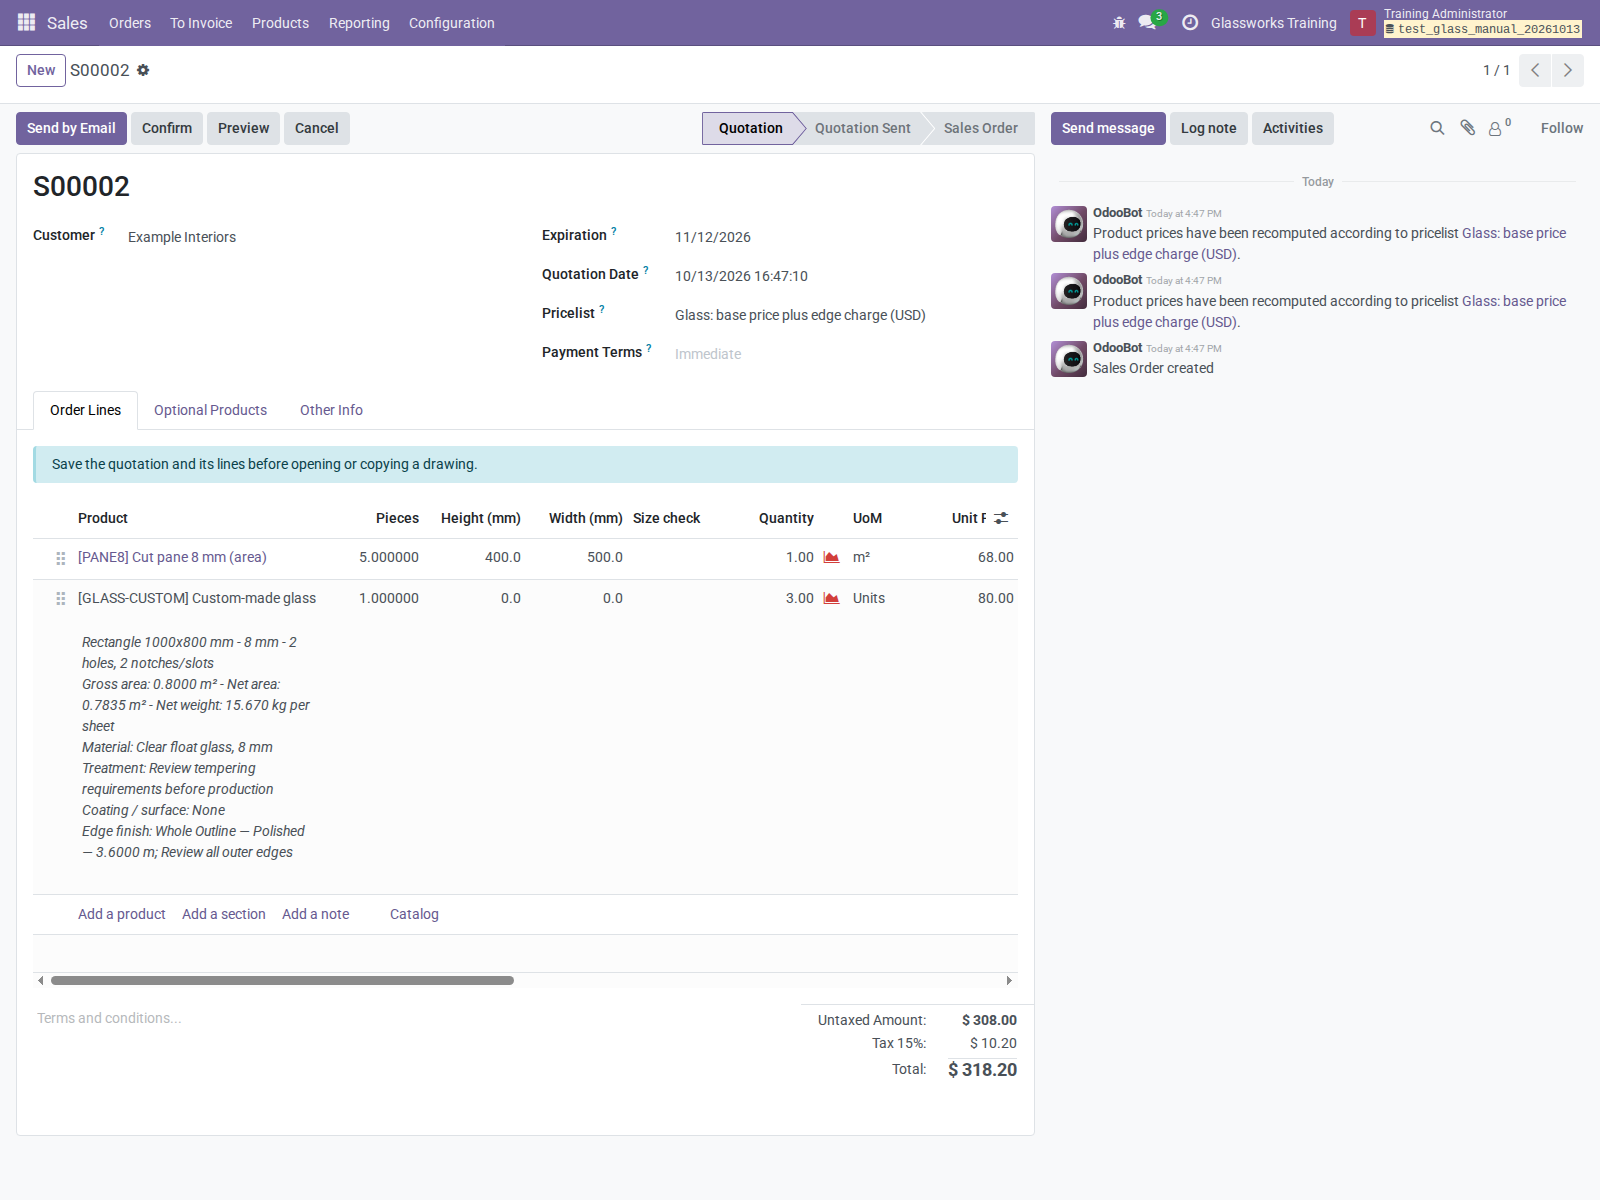Open forecast chart icon on PANE8 line

coord(831,557)
